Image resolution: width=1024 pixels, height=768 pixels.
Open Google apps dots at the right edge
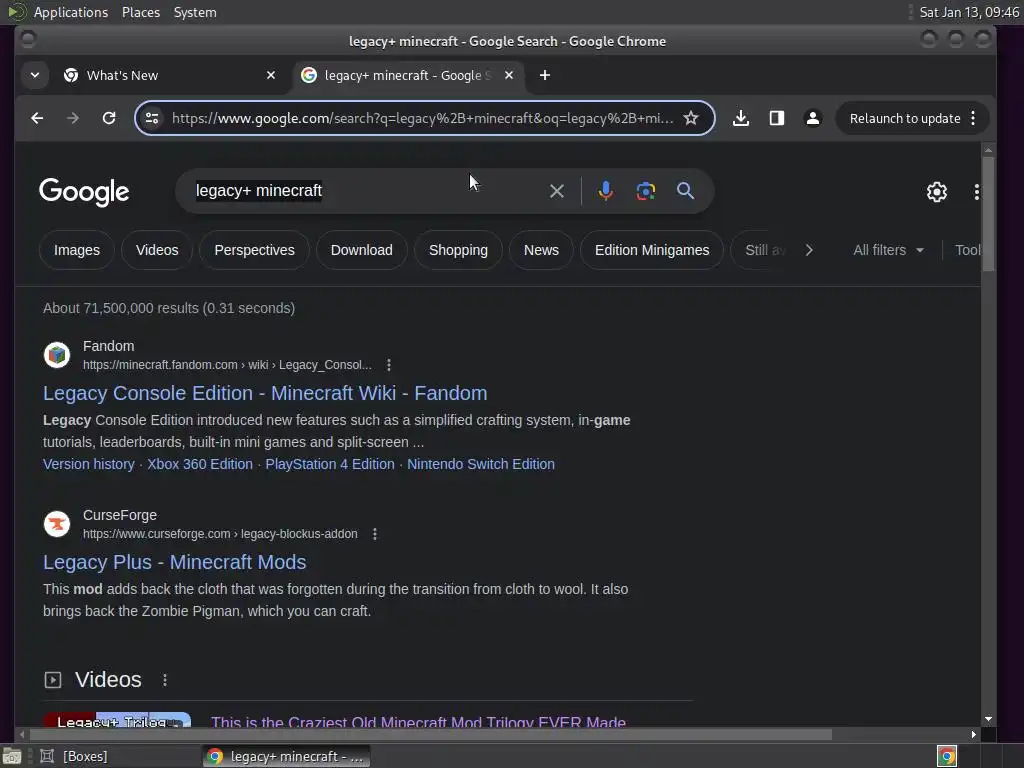tap(976, 191)
